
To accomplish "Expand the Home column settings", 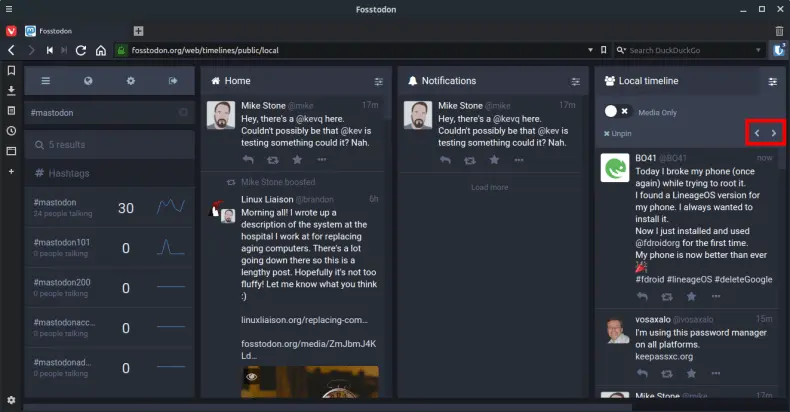I will point(378,81).
